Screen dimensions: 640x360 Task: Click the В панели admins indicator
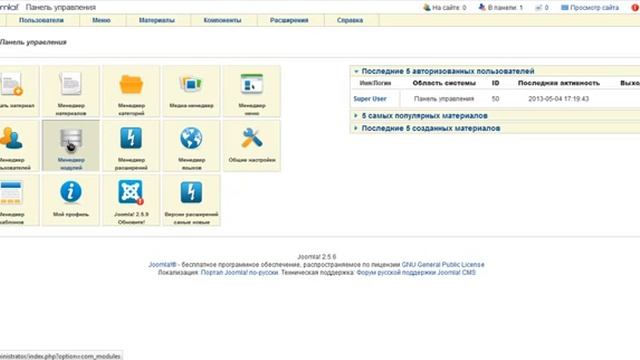pos(500,7)
